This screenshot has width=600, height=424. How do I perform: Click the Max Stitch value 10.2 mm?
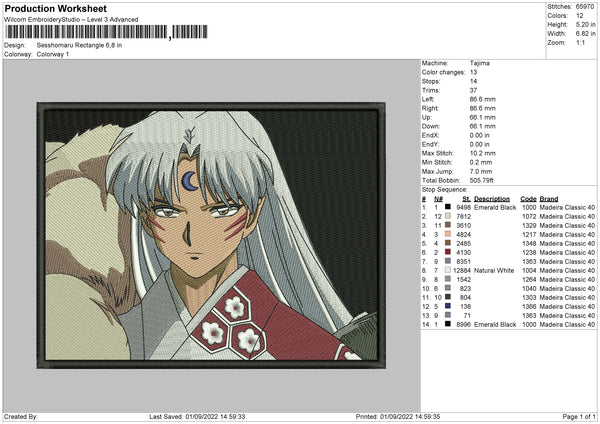click(483, 153)
